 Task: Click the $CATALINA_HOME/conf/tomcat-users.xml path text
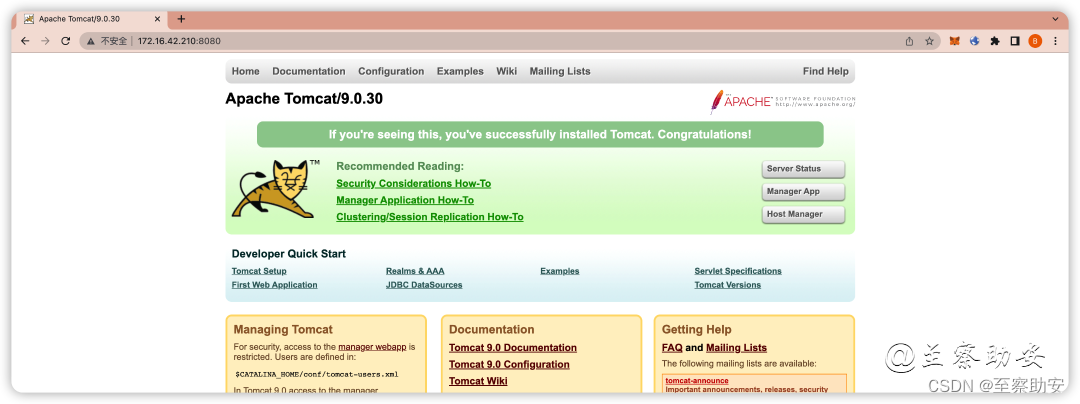click(317, 374)
